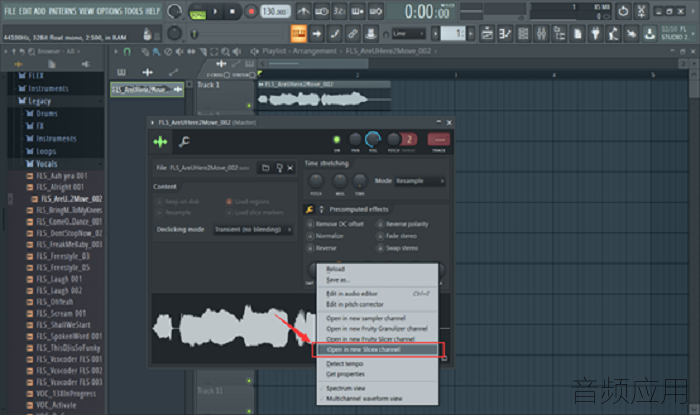Open the project info document icon
Viewport: 700px width, 415px height.
click(x=577, y=33)
